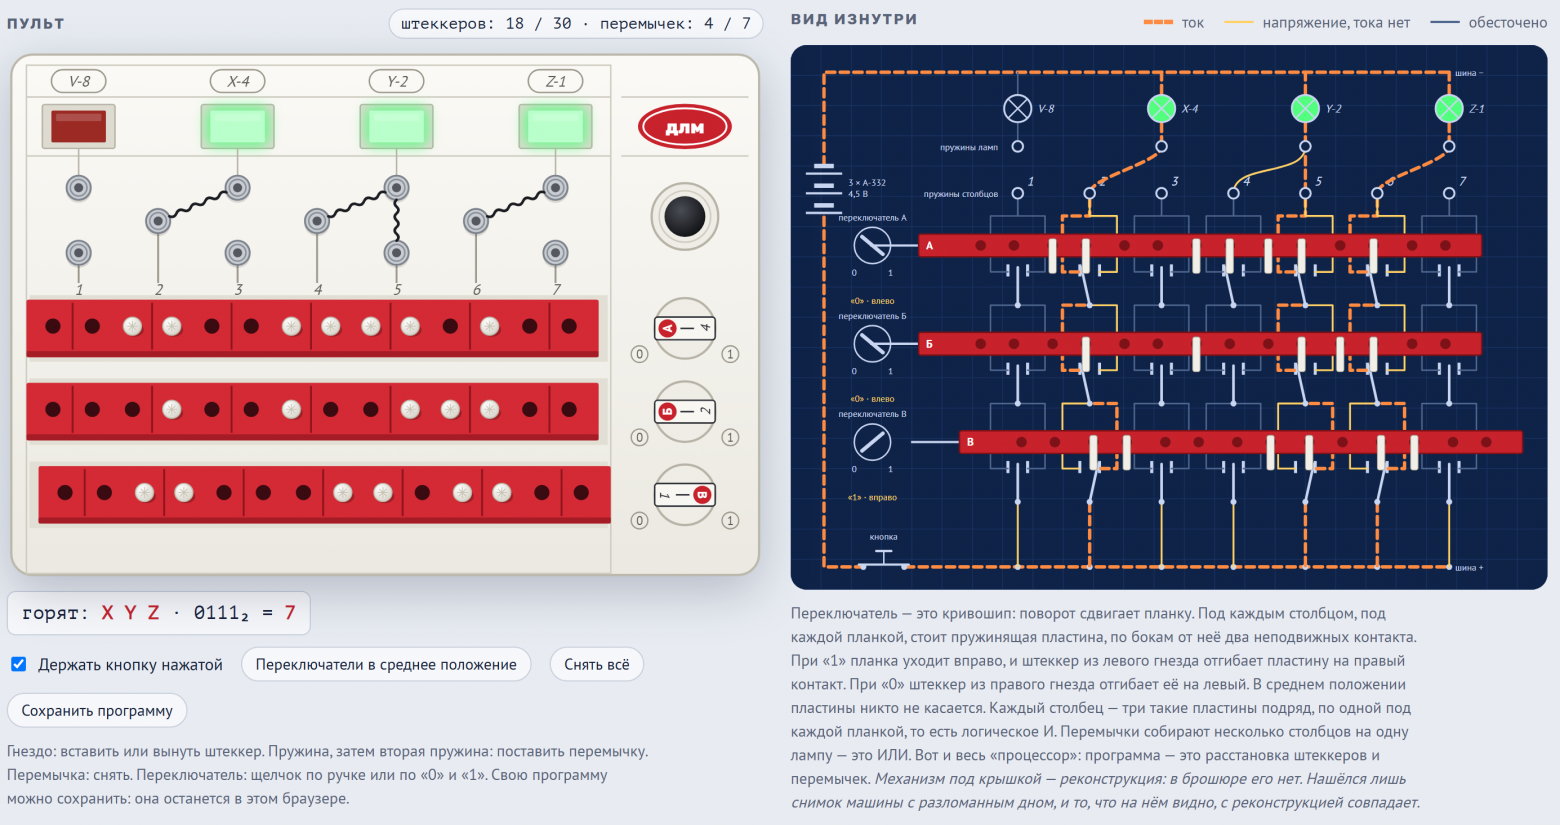Remove the jumper from spring 6 to Z-1
Viewport: 1560px width, 825px height.
(516, 204)
